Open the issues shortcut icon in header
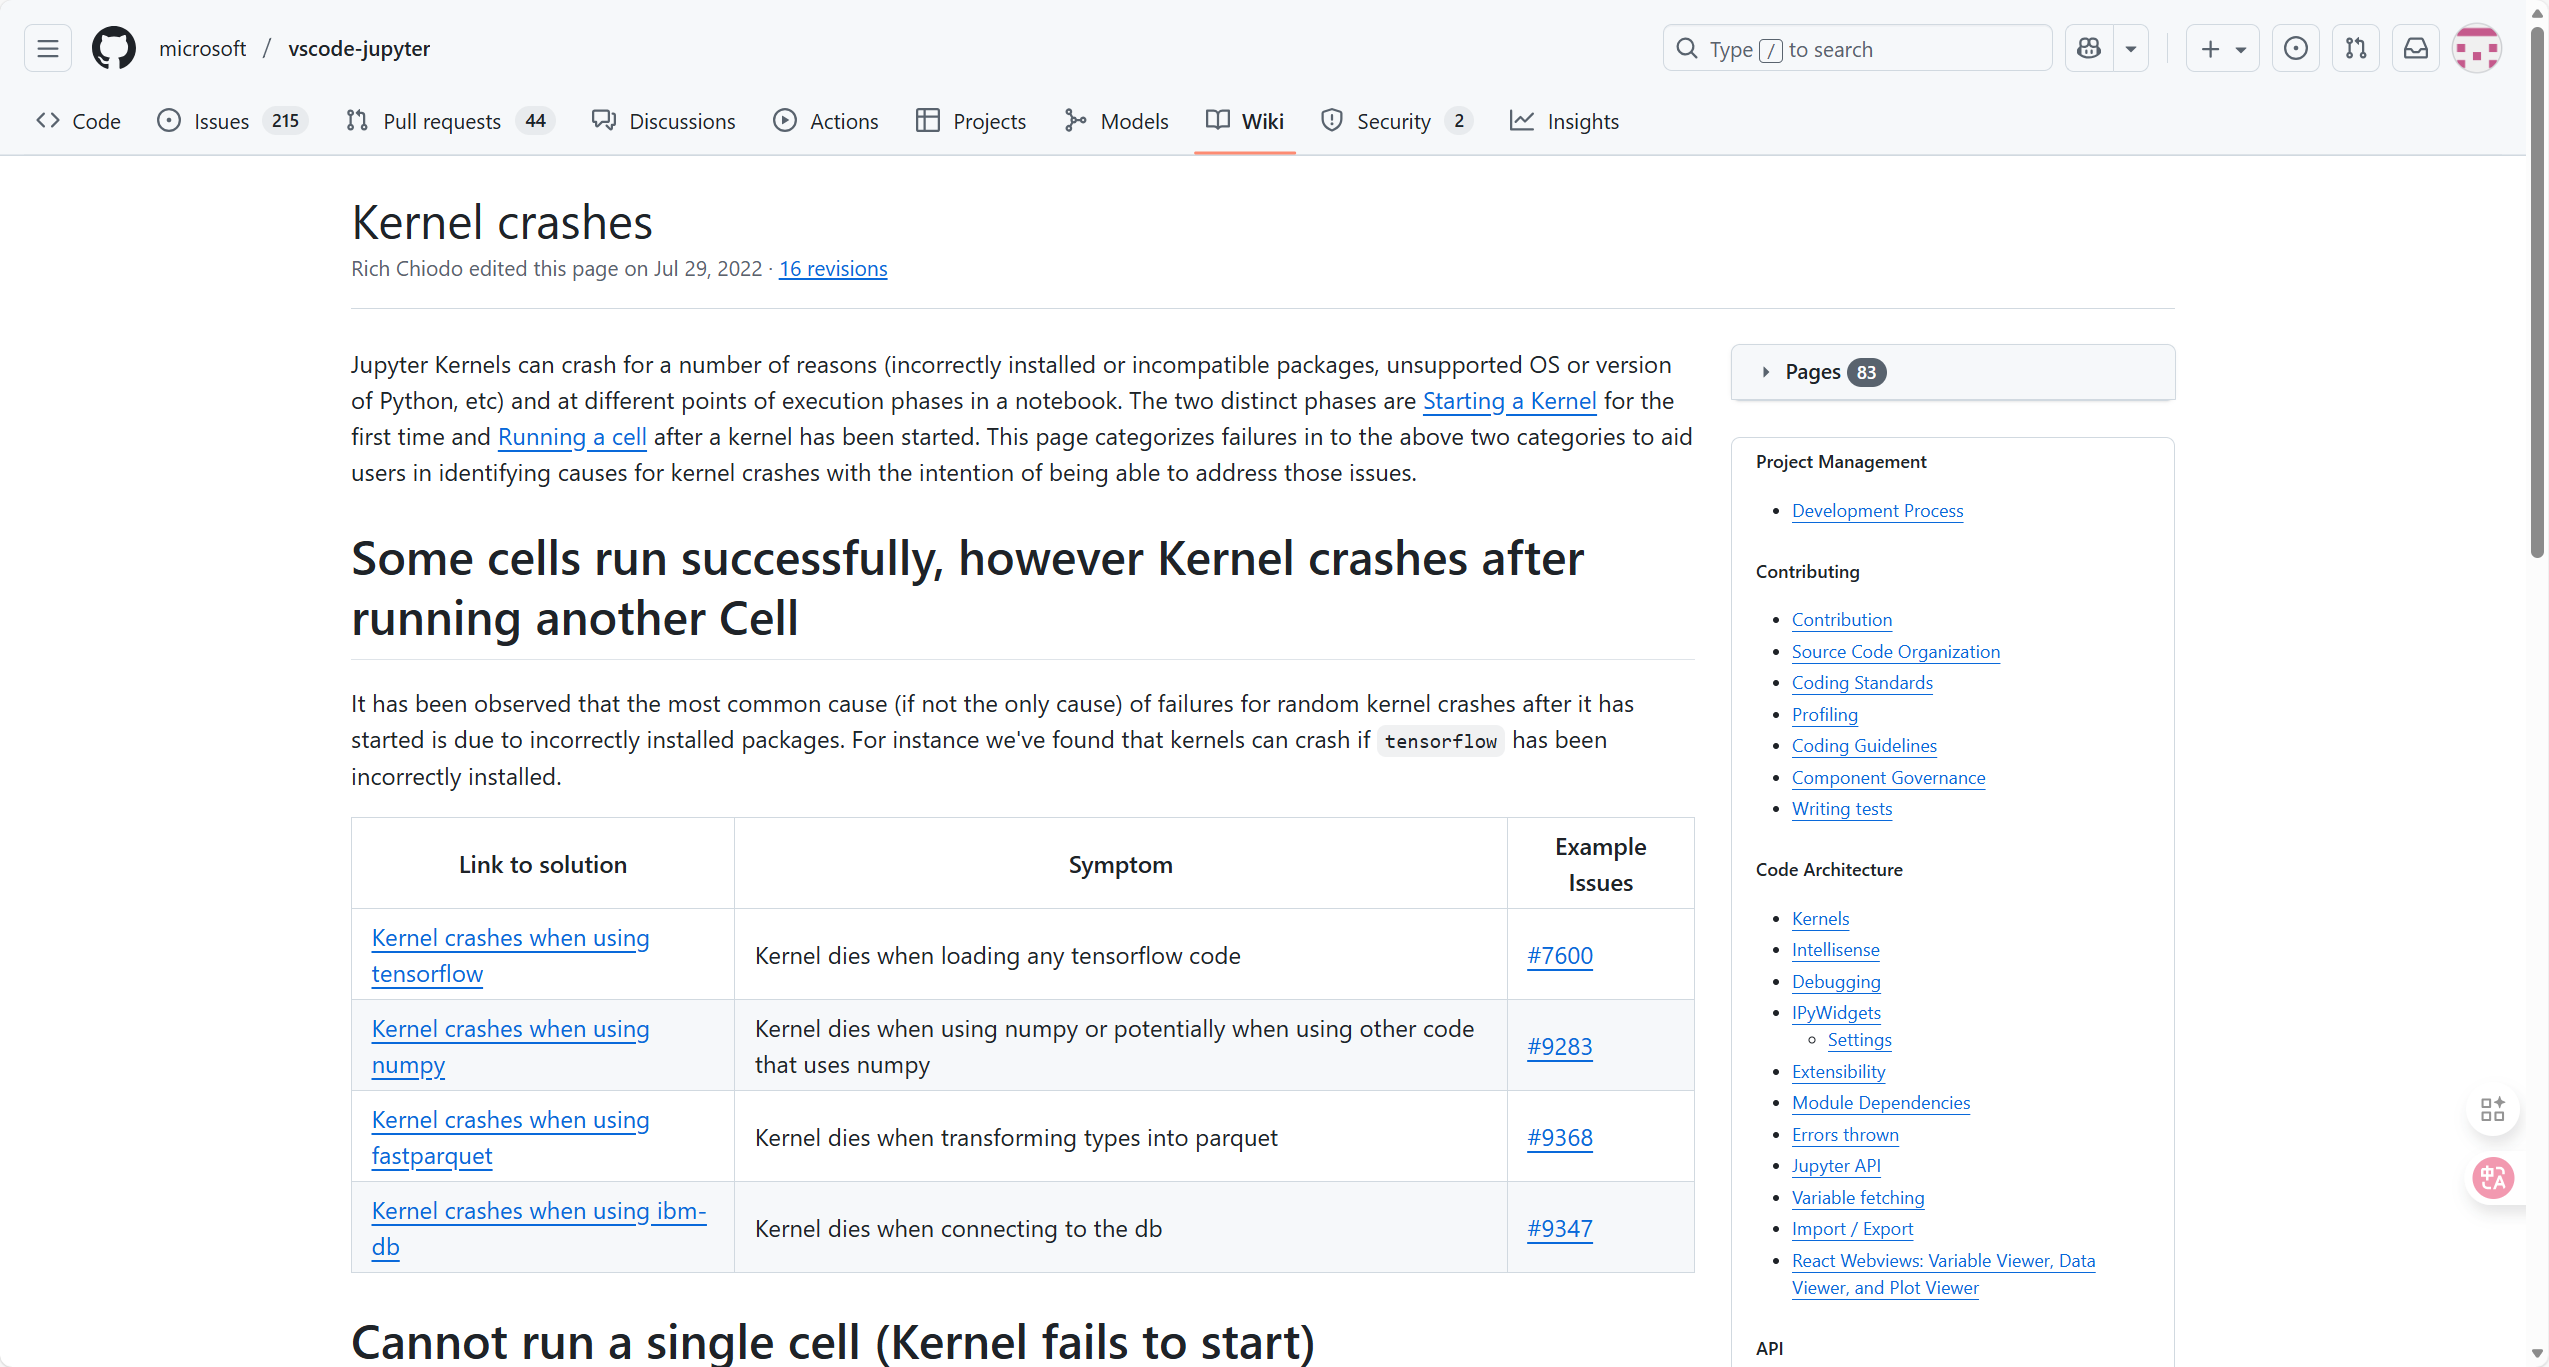Image resolution: width=2549 pixels, height=1367 pixels. point(2296,48)
